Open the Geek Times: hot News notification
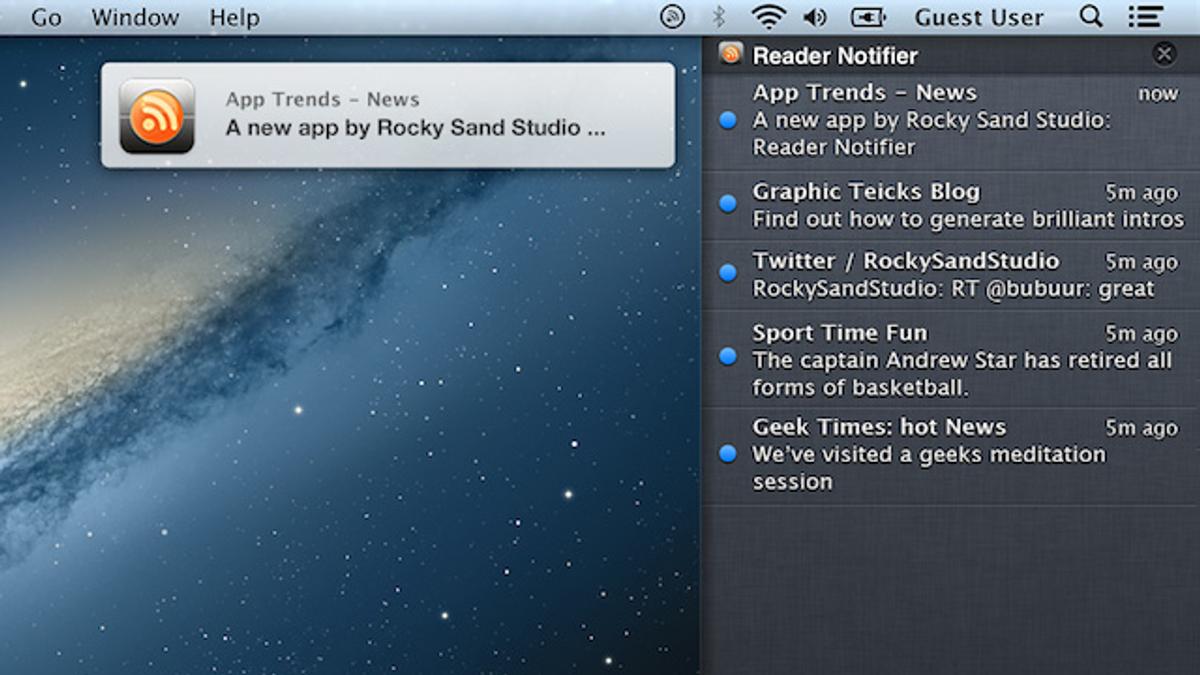Viewport: 1200px width, 675px height. pyautogui.click(x=950, y=455)
